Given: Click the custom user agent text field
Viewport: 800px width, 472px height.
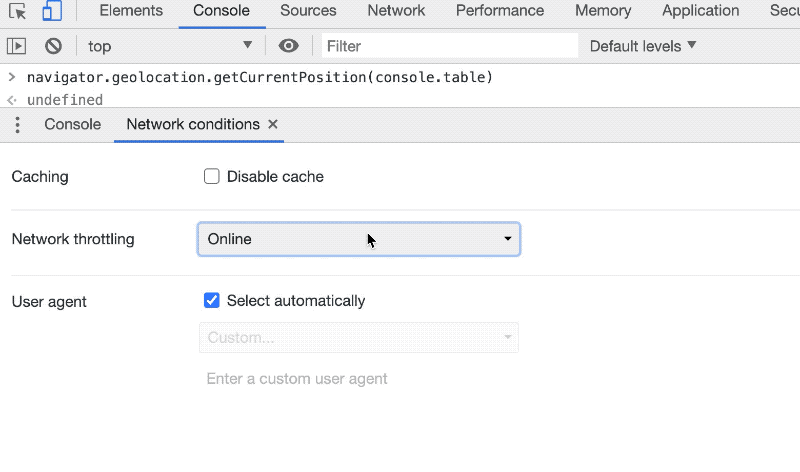Looking at the screenshot, I should (x=360, y=379).
